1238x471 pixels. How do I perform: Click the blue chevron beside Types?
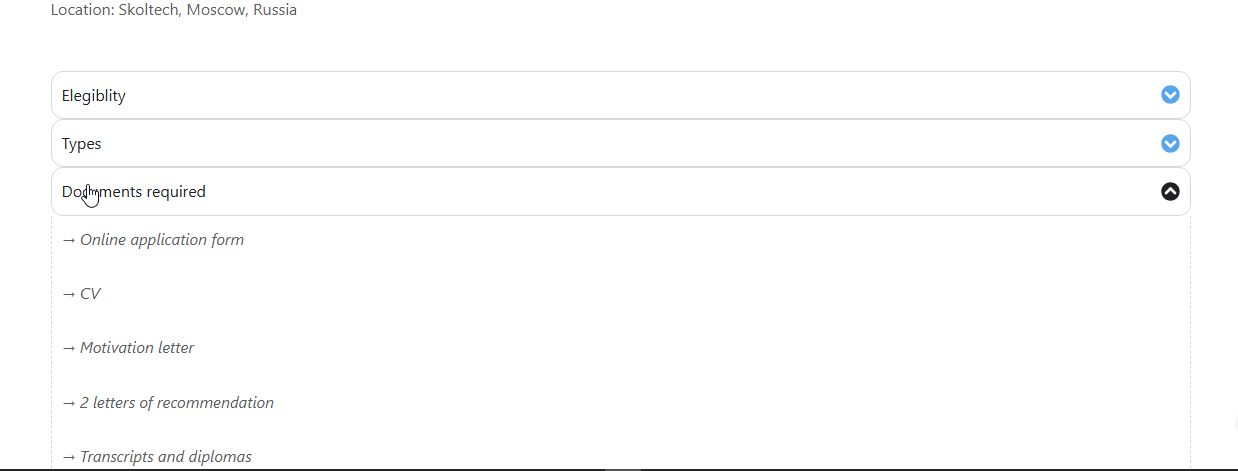(1170, 143)
